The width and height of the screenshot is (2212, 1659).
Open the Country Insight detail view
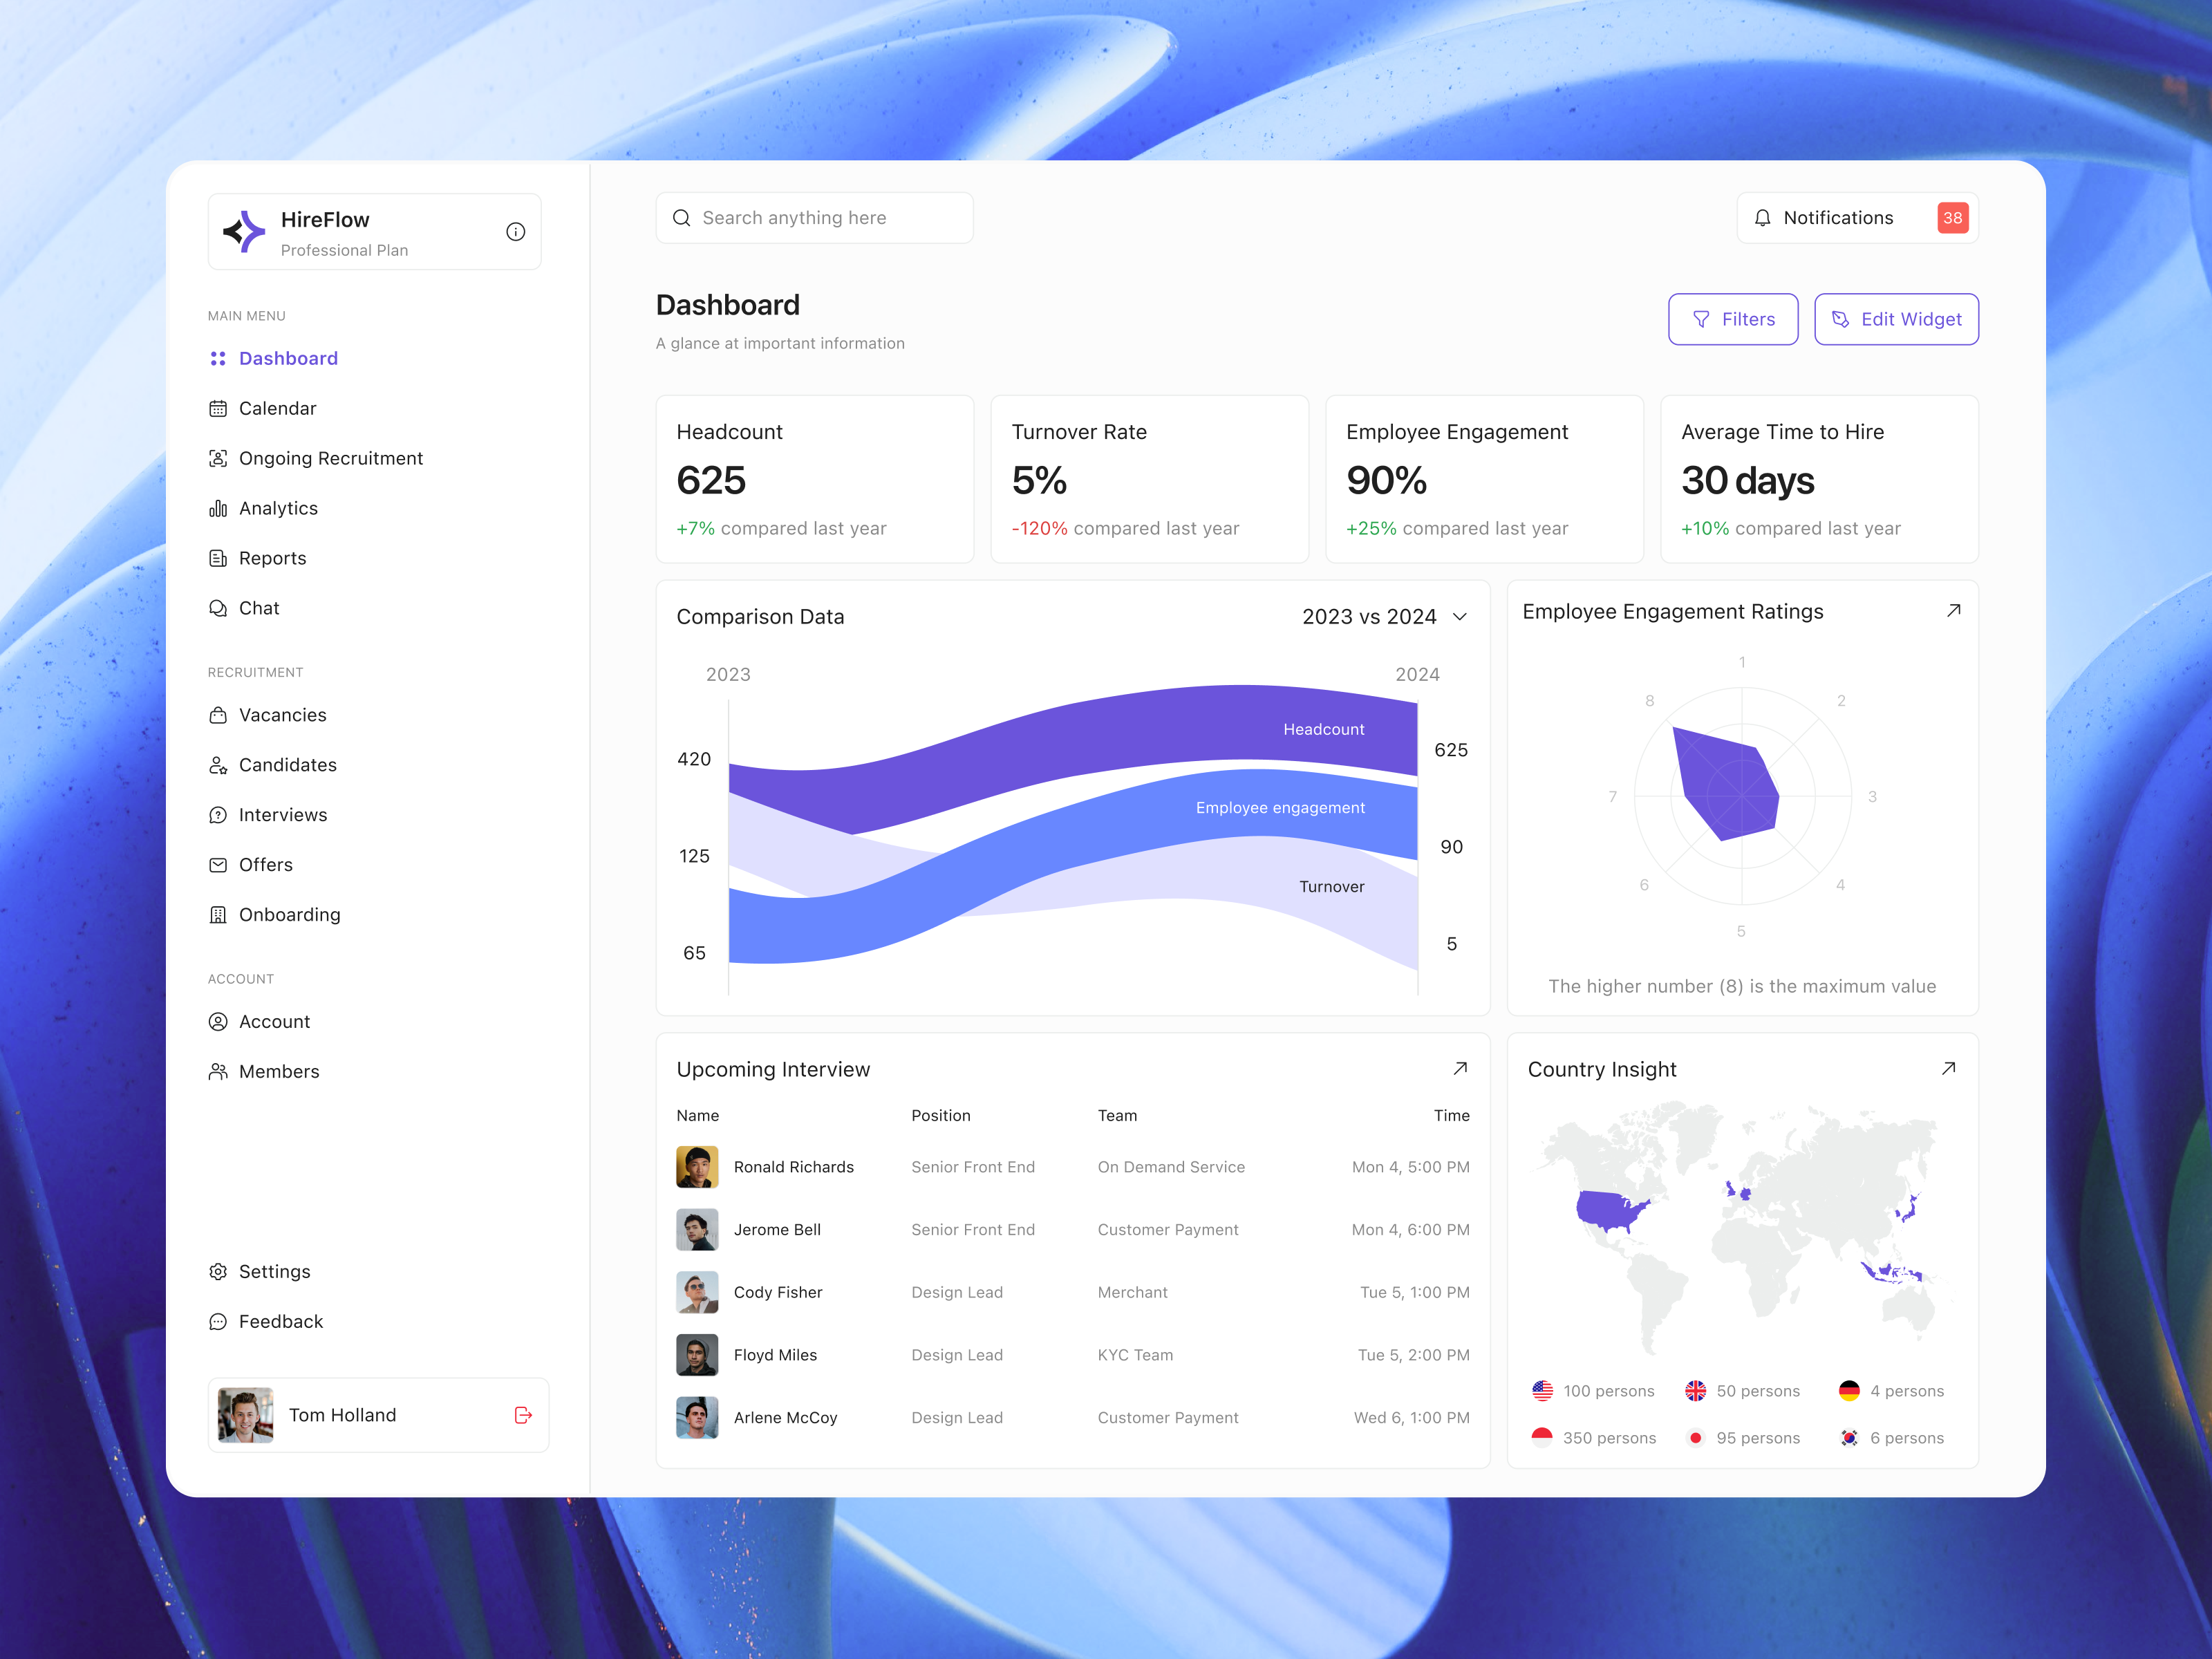click(x=1948, y=1068)
